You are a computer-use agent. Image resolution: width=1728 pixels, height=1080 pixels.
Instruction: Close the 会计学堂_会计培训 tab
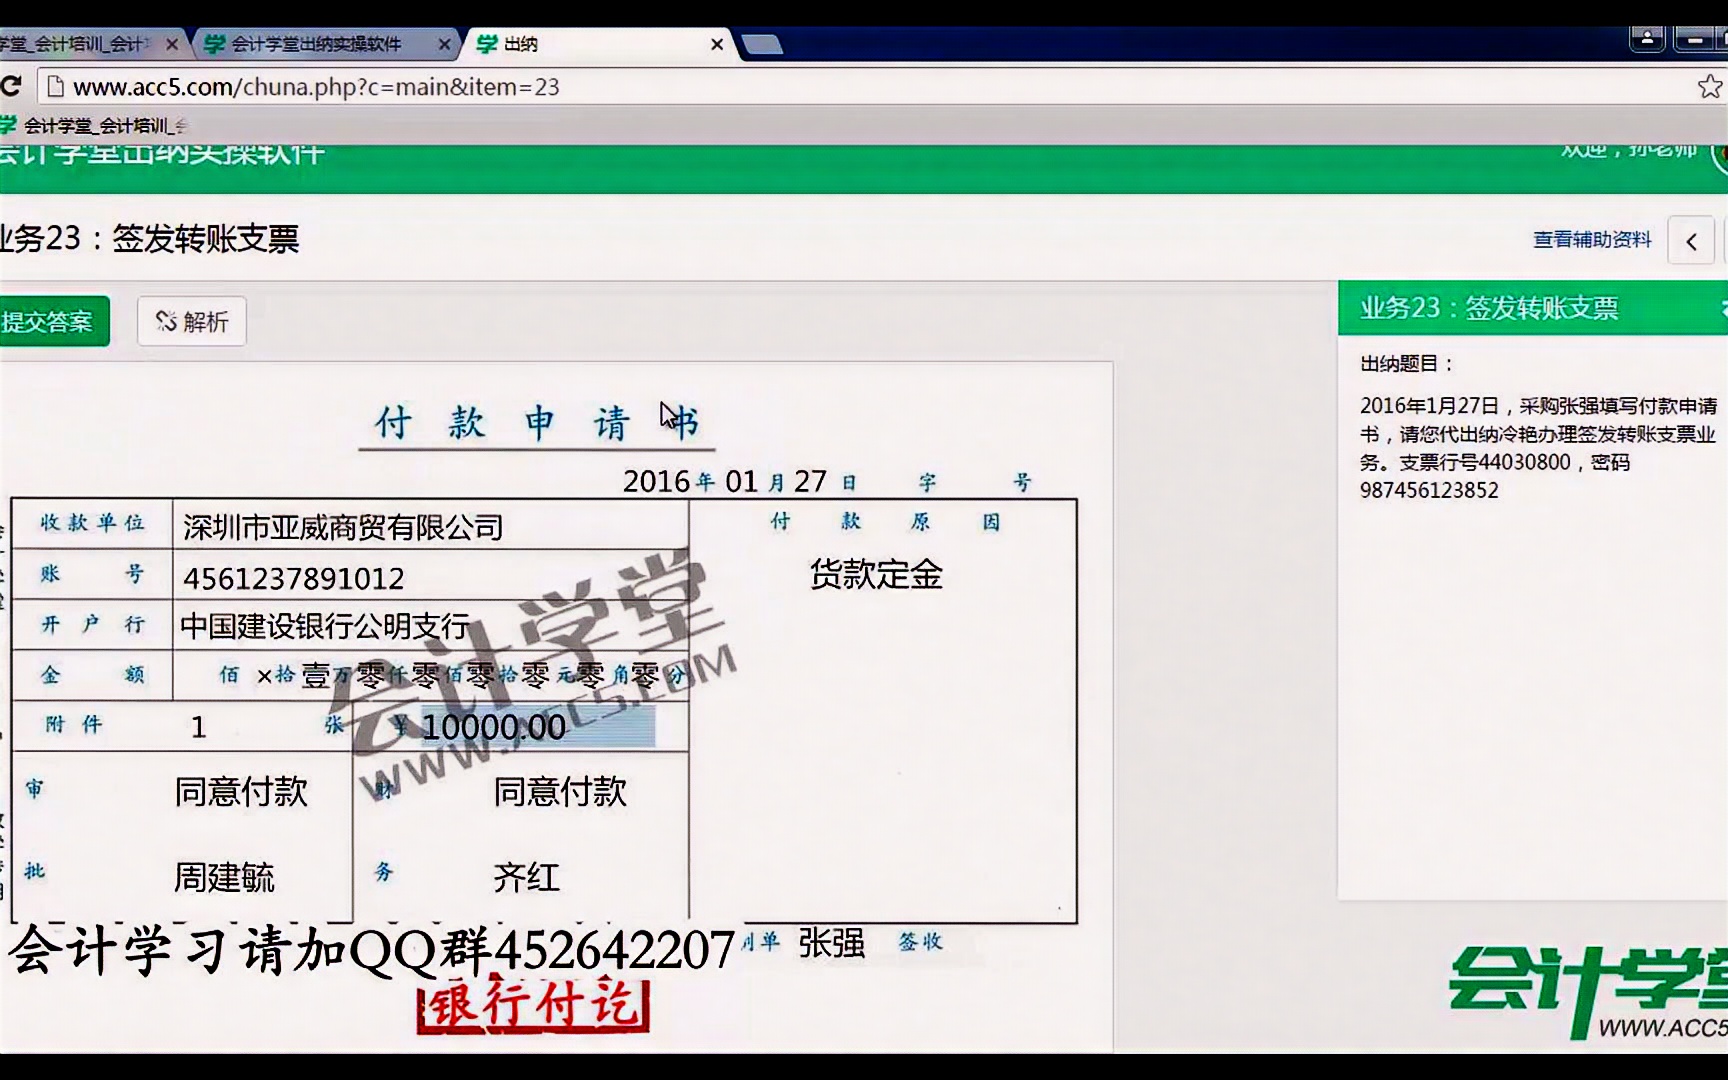[172, 44]
